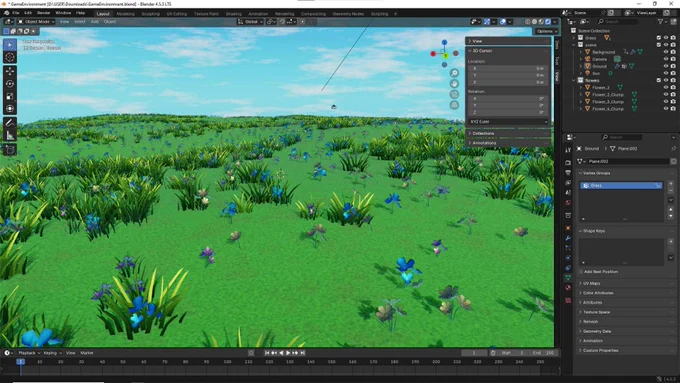Open the Modifiers properties tab

tap(568, 238)
